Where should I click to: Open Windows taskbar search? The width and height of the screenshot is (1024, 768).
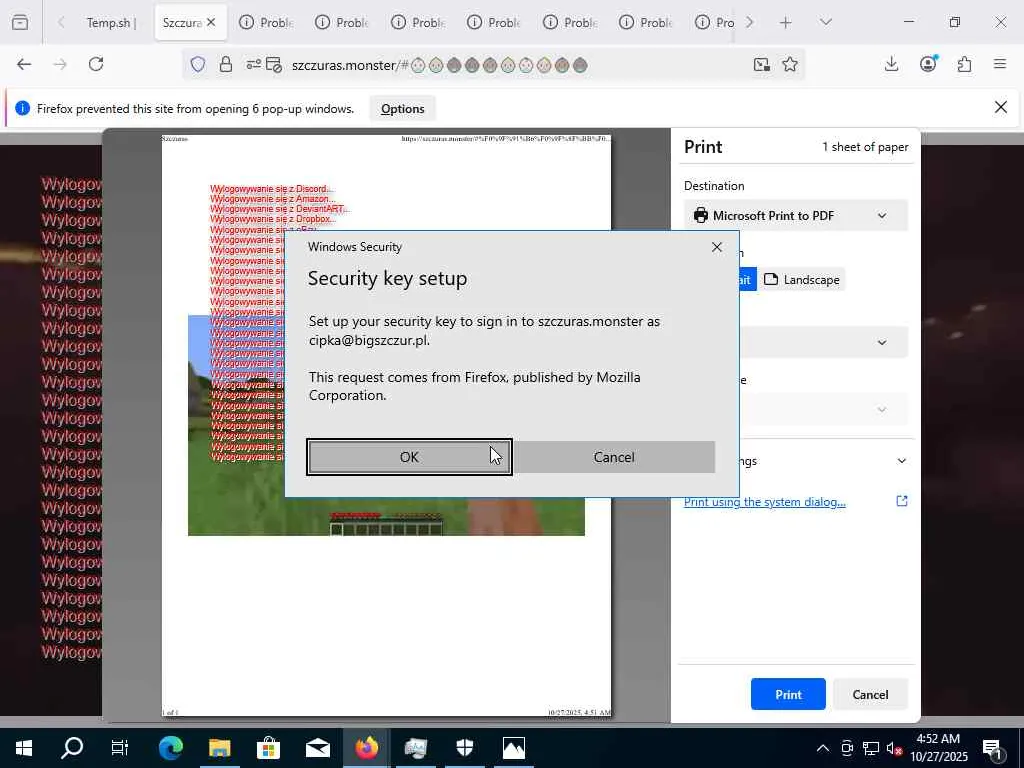[x=72, y=748]
